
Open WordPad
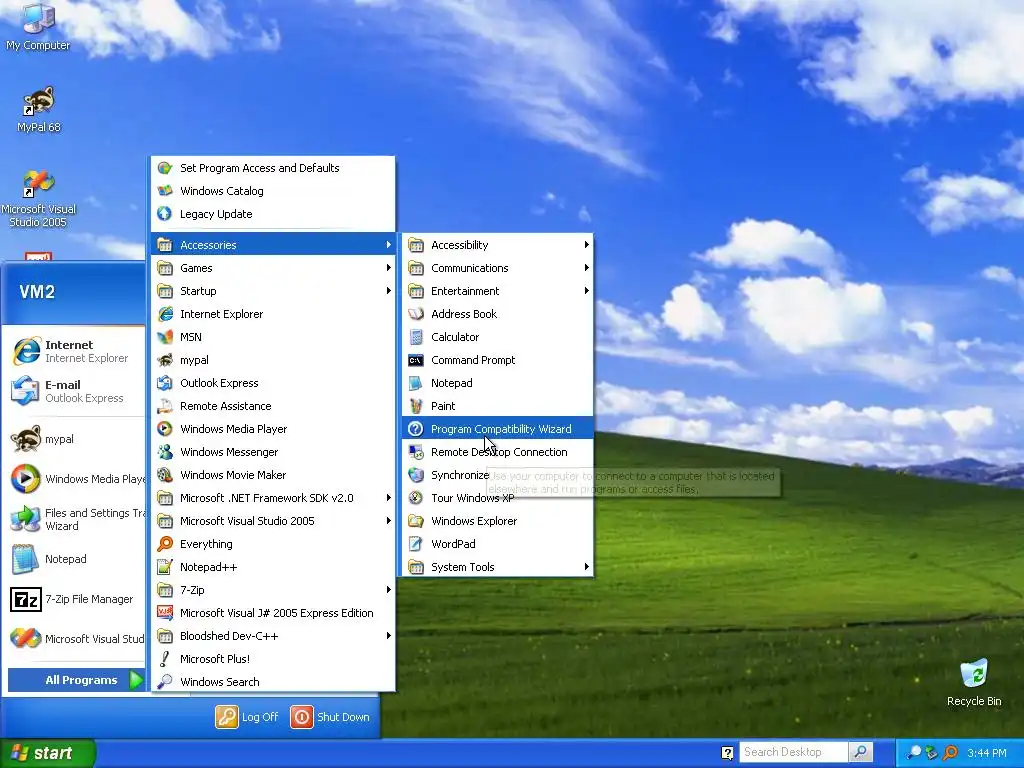[498, 544]
